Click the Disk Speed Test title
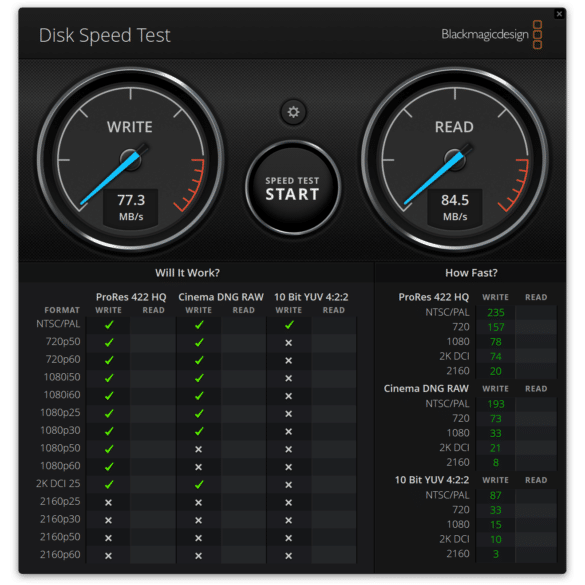 pos(104,35)
